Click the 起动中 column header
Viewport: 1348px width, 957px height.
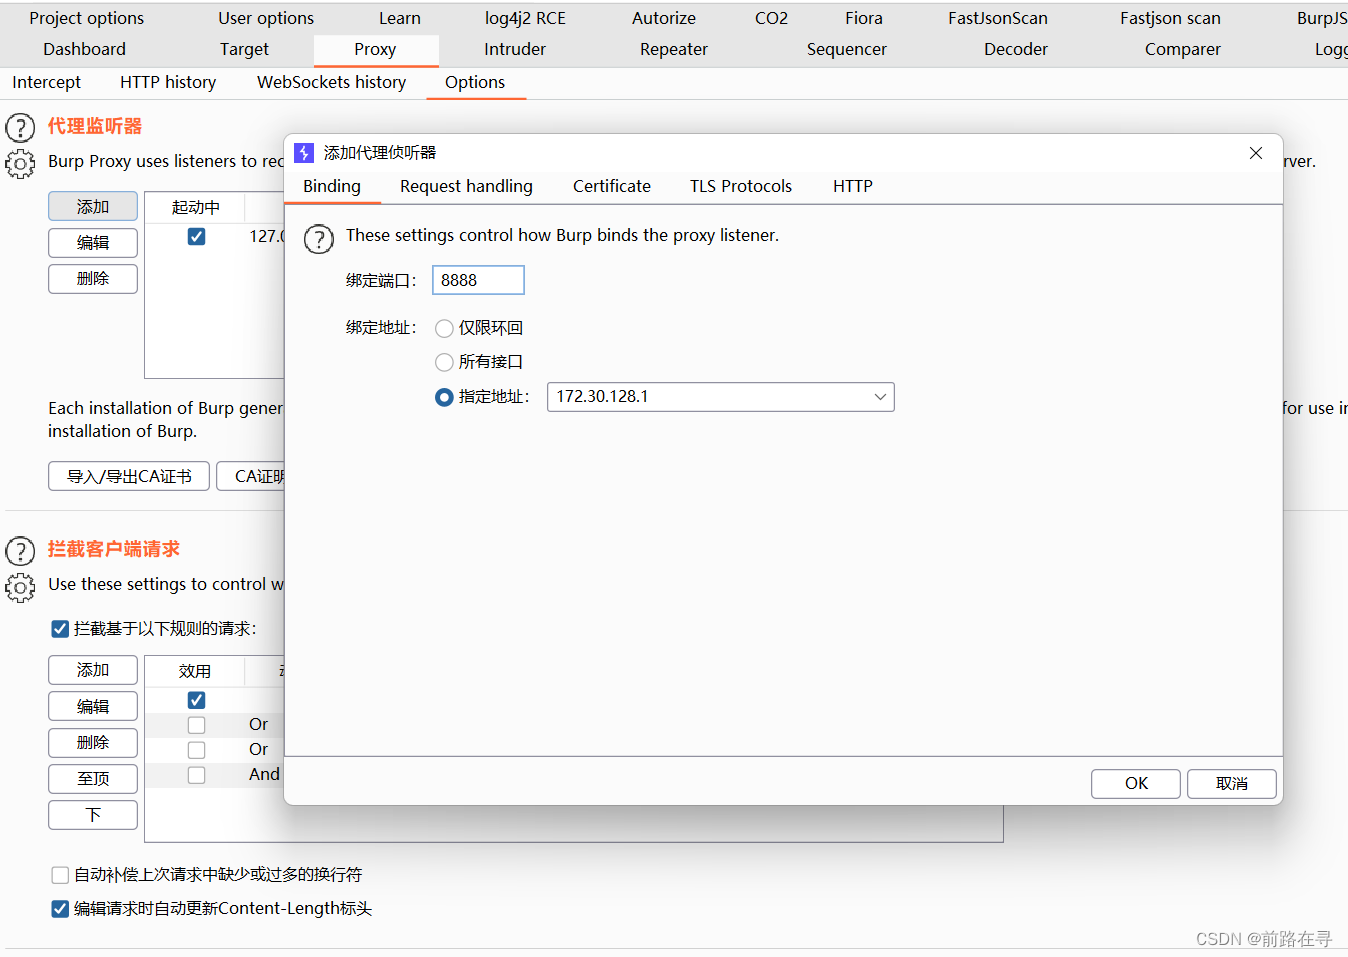tap(196, 207)
